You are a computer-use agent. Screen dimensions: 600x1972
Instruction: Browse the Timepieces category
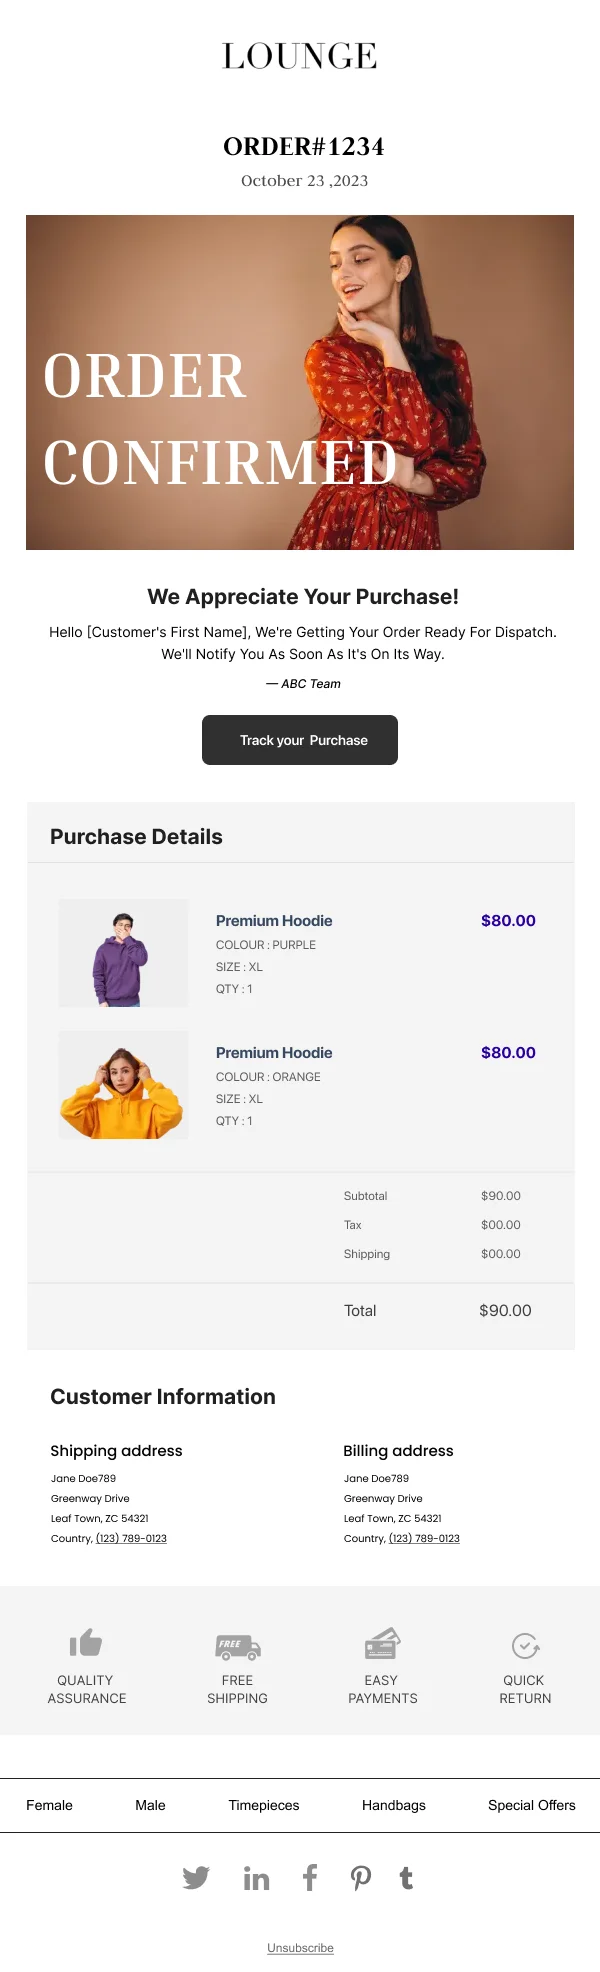pos(263,1805)
